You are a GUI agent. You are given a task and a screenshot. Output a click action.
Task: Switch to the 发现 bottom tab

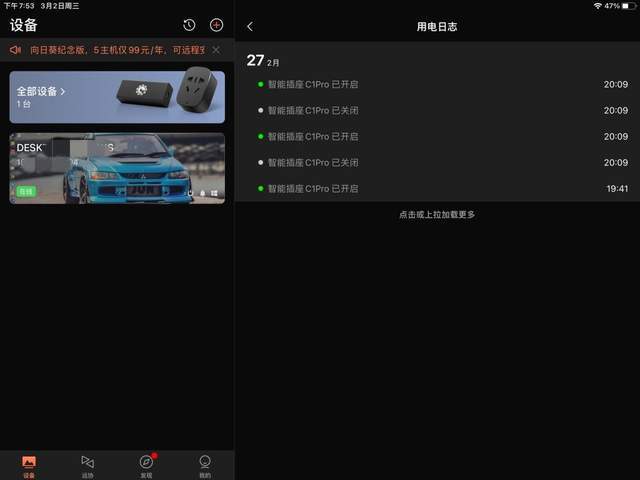[x=146, y=466]
